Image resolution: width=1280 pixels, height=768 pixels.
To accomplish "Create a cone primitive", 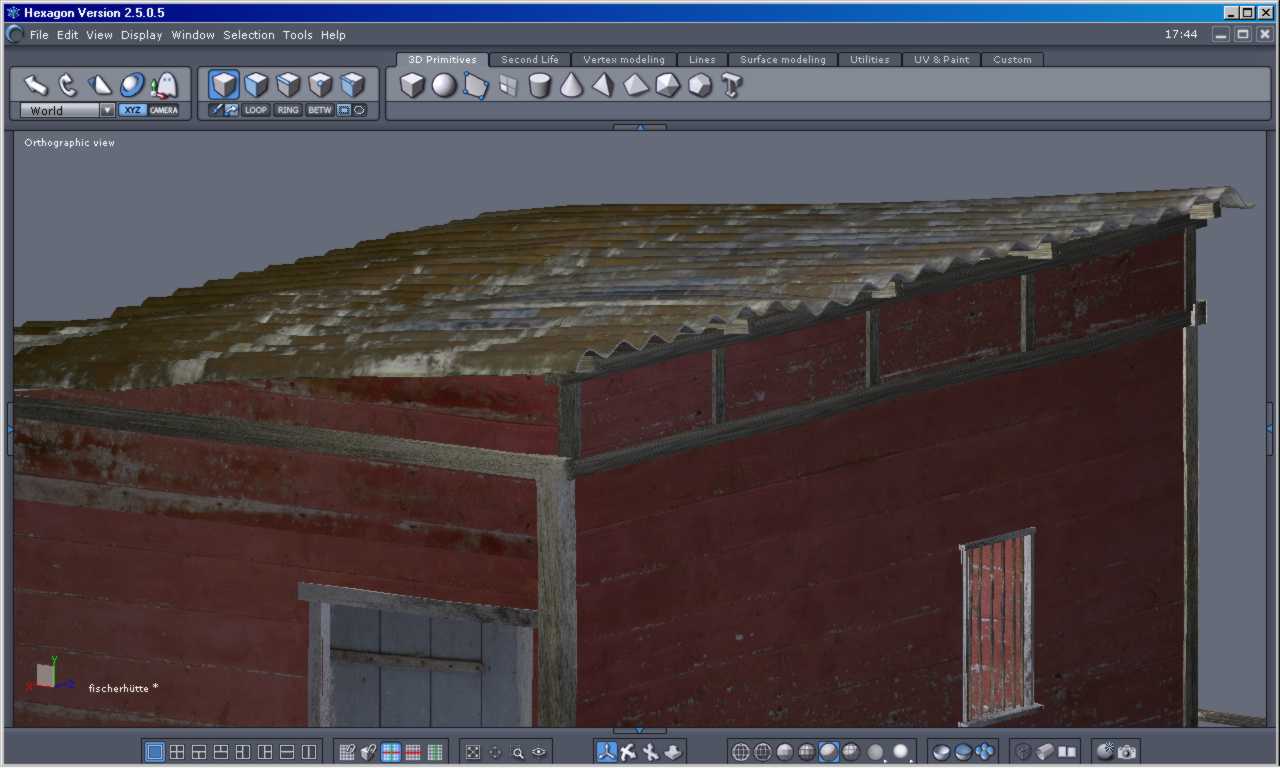I will 571,86.
